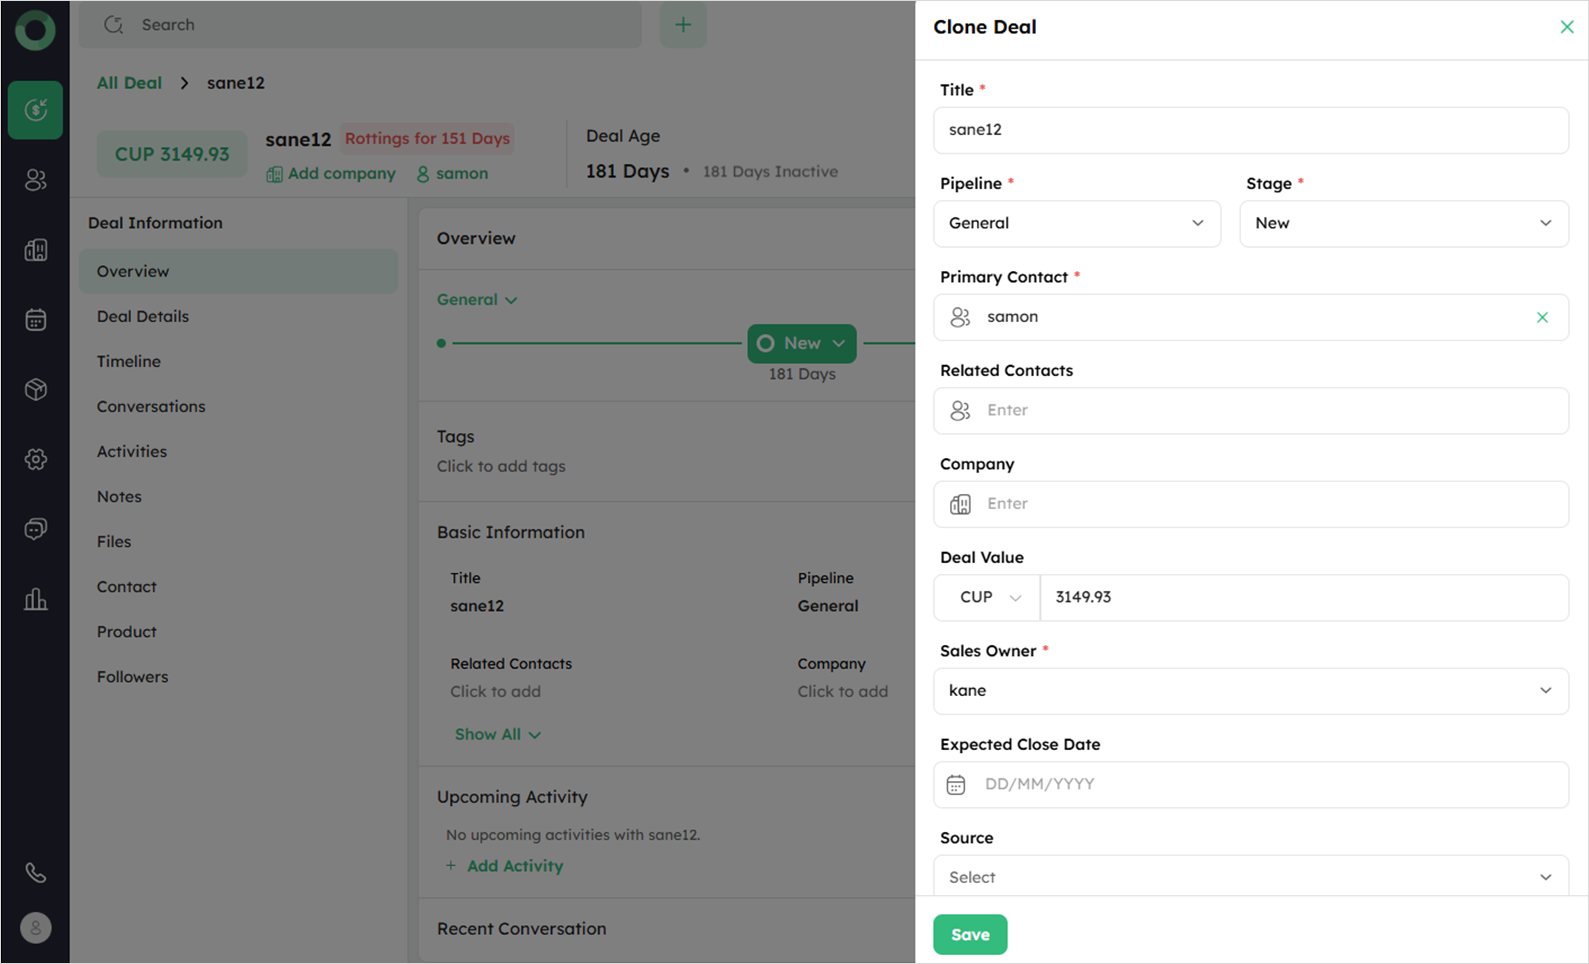
Task: Close the Clone Deal panel
Action: click(x=1566, y=27)
